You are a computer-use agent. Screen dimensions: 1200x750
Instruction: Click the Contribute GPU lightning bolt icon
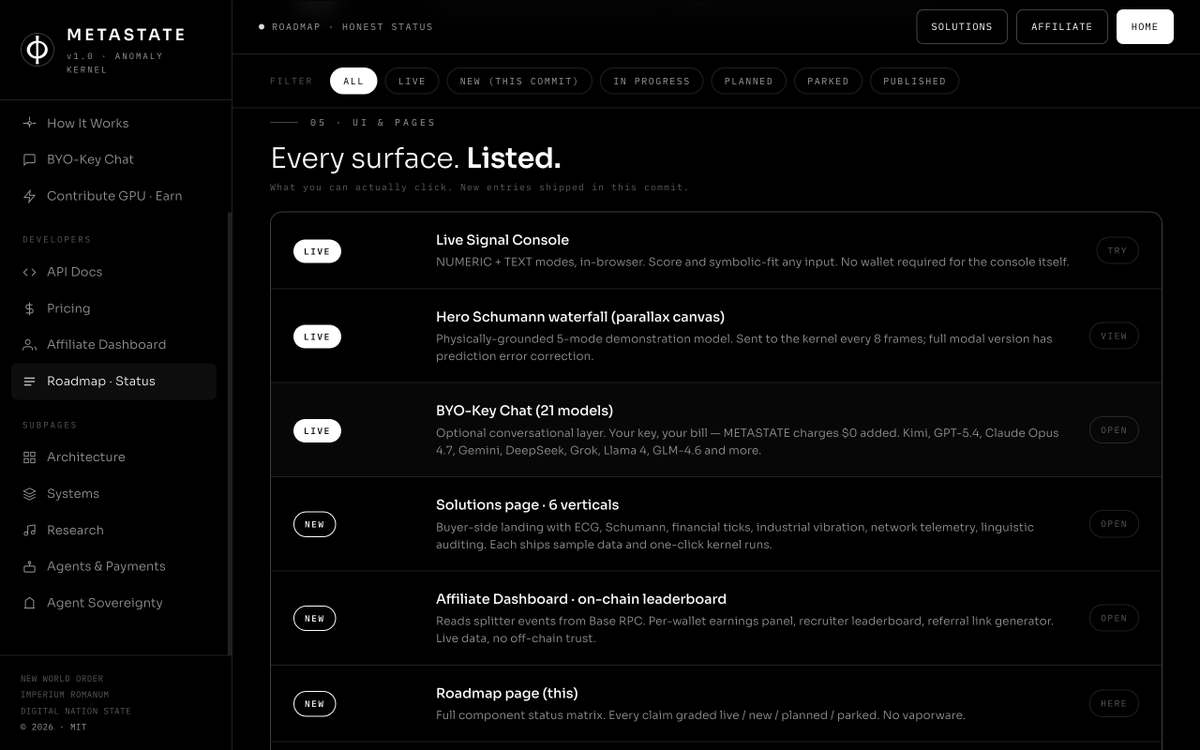coord(29,196)
